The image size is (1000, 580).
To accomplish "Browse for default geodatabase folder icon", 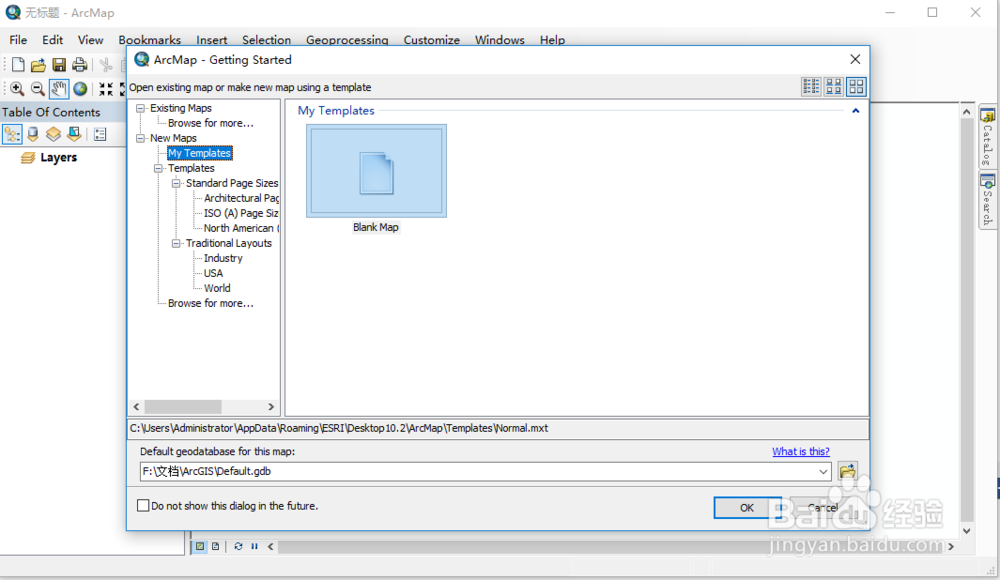I will click(x=848, y=472).
